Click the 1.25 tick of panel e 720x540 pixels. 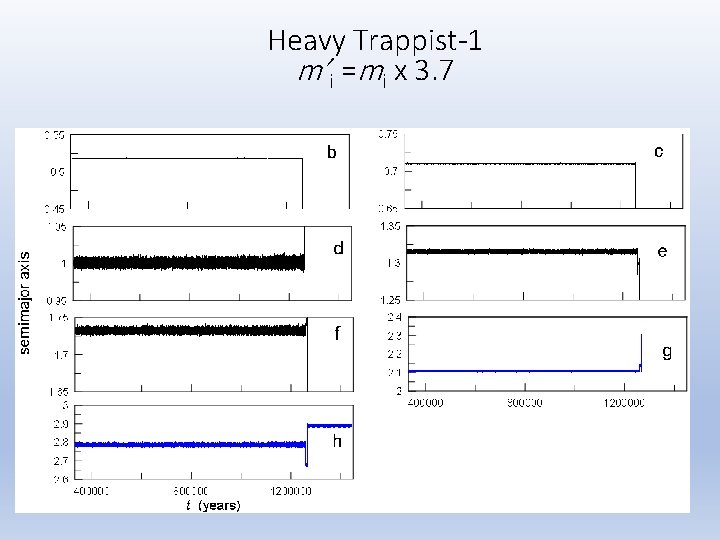tap(390, 300)
